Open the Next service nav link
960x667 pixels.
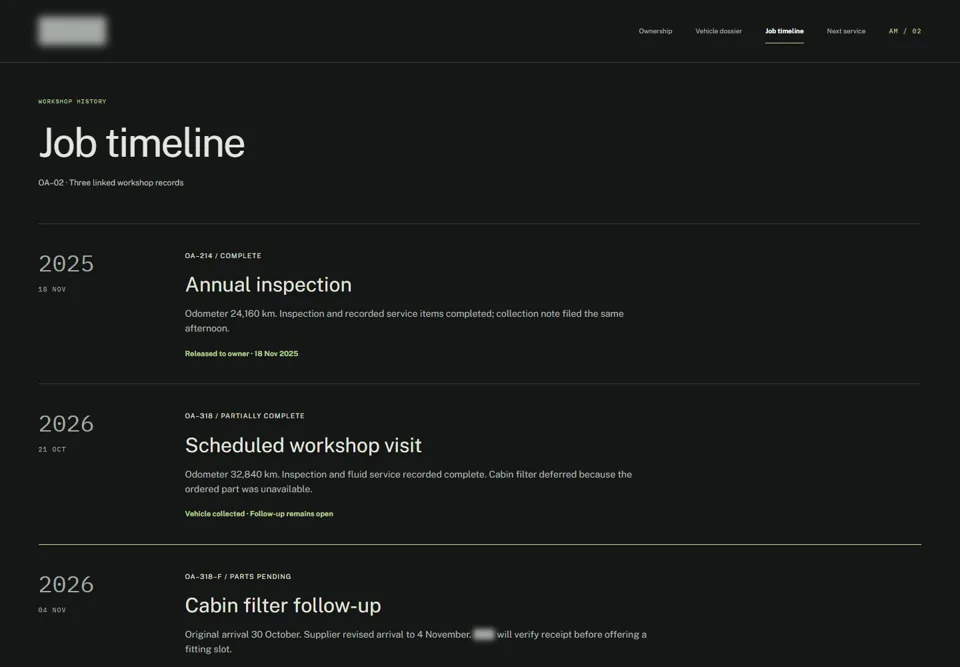846,31
